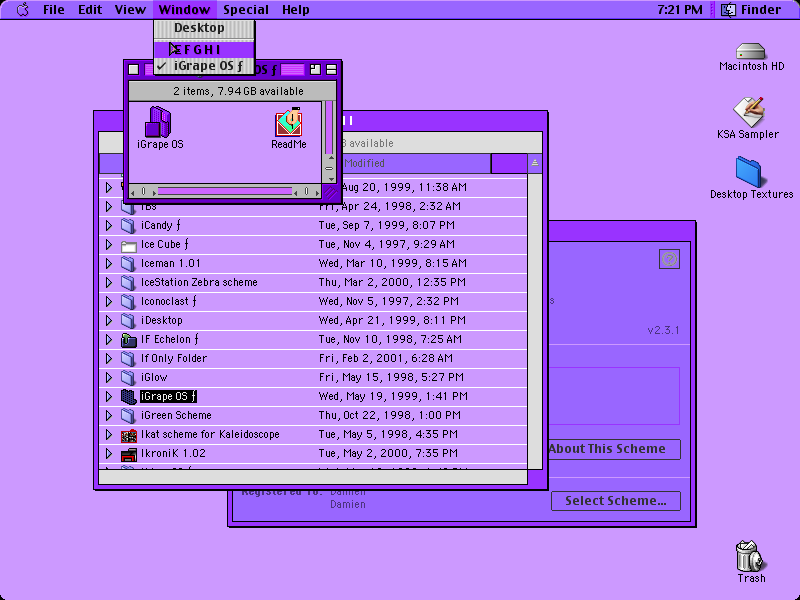Click the iGreen Scheme folder icon
This screenshot has width=800, height=600.
128,415
